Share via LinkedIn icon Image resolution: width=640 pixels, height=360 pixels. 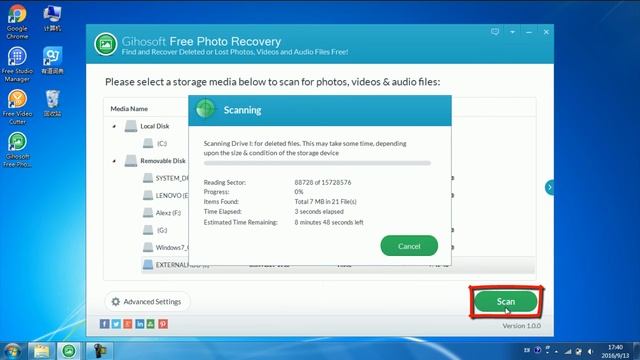140,324
